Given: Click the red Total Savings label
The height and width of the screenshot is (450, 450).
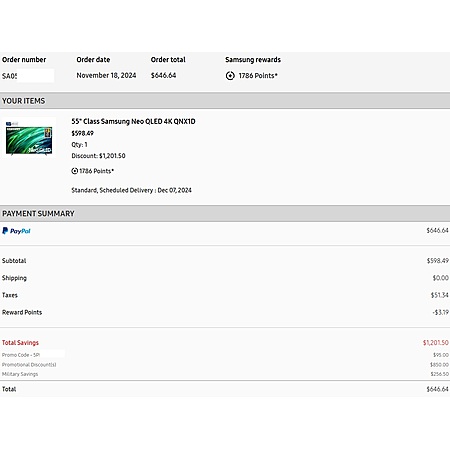Looking at the screenshot, I should tap(20, 343).
